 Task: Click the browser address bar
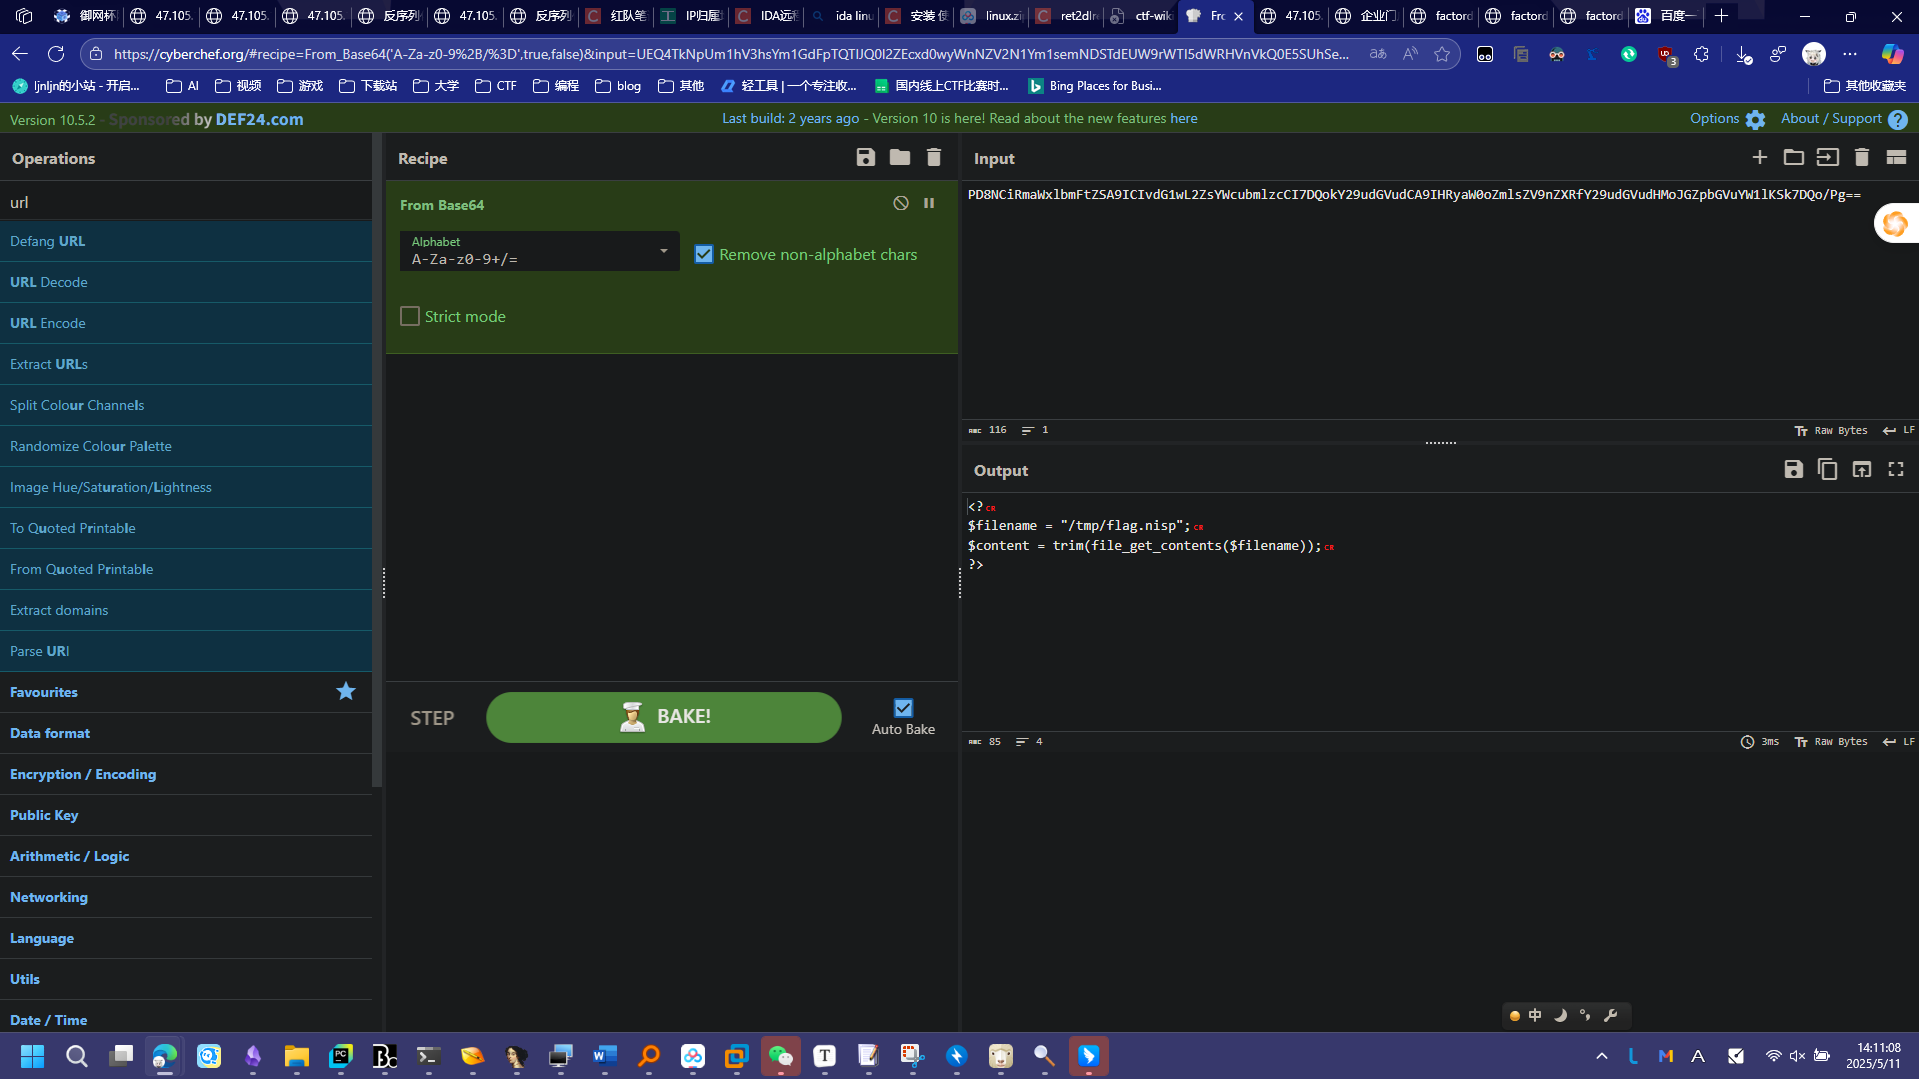730,54
